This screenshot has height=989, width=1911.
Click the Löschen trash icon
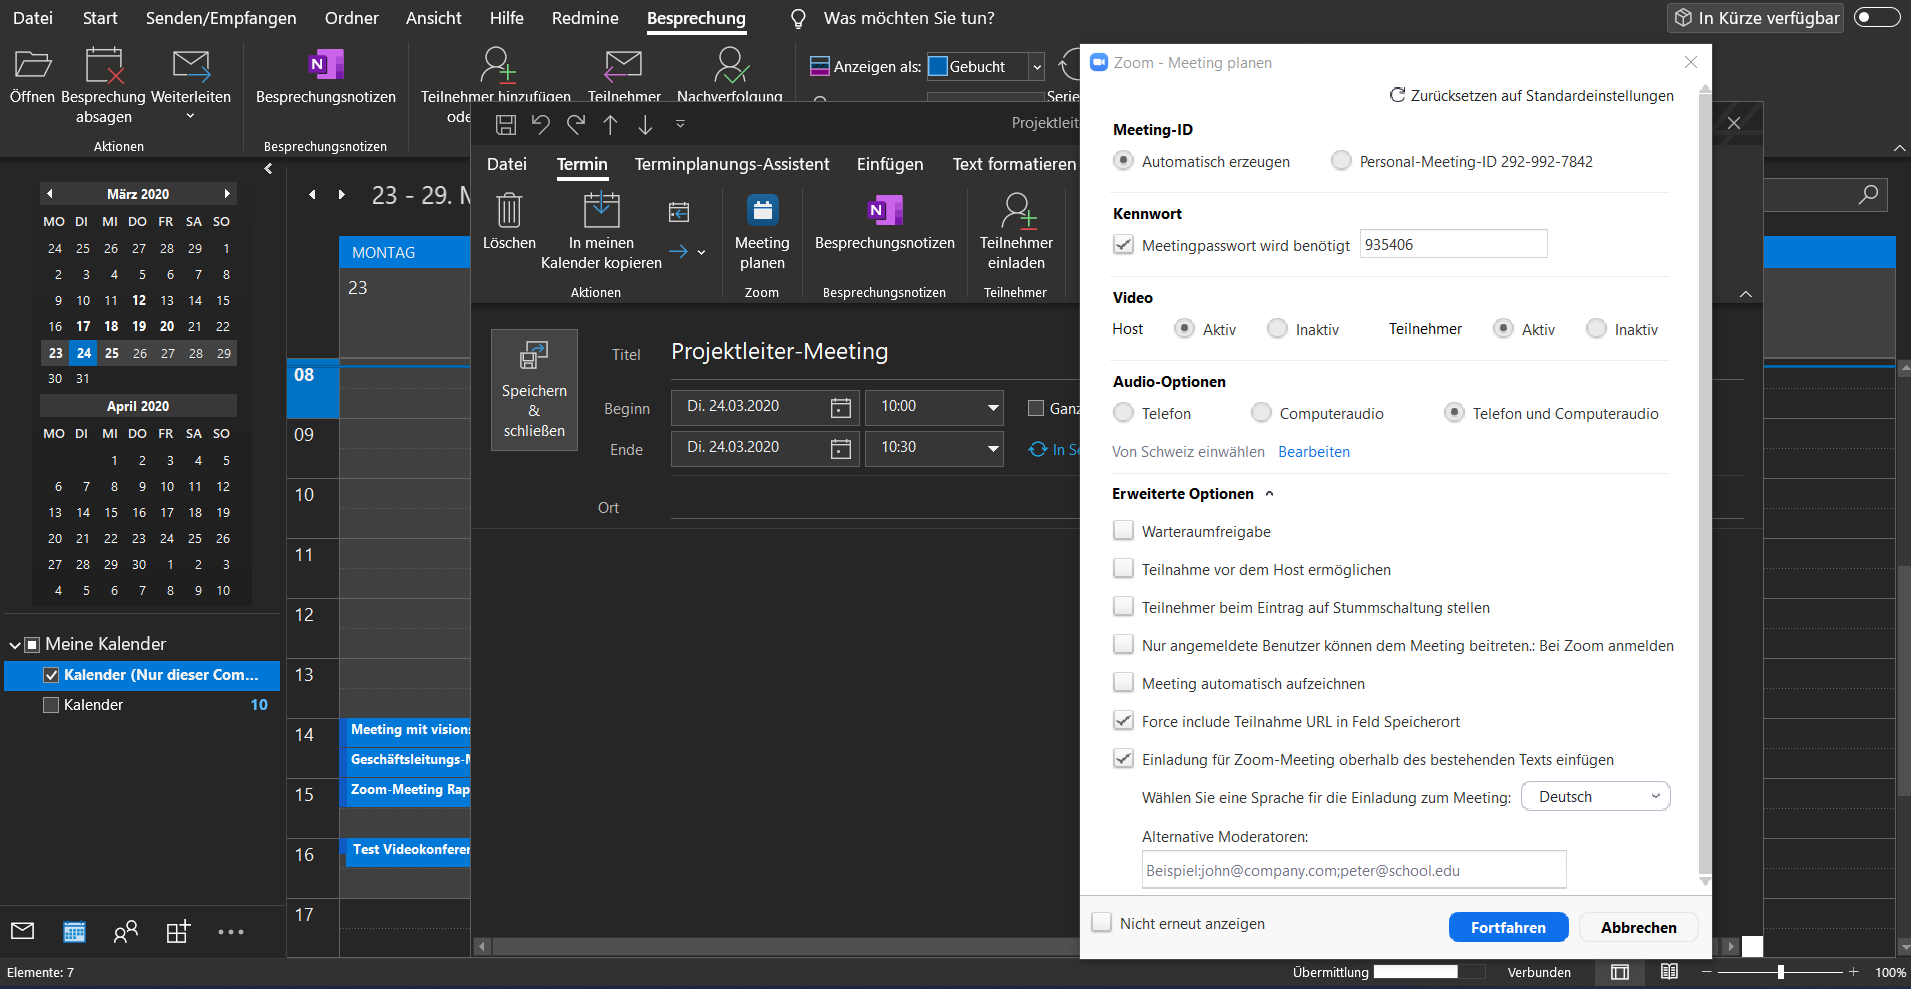[509, 211]
